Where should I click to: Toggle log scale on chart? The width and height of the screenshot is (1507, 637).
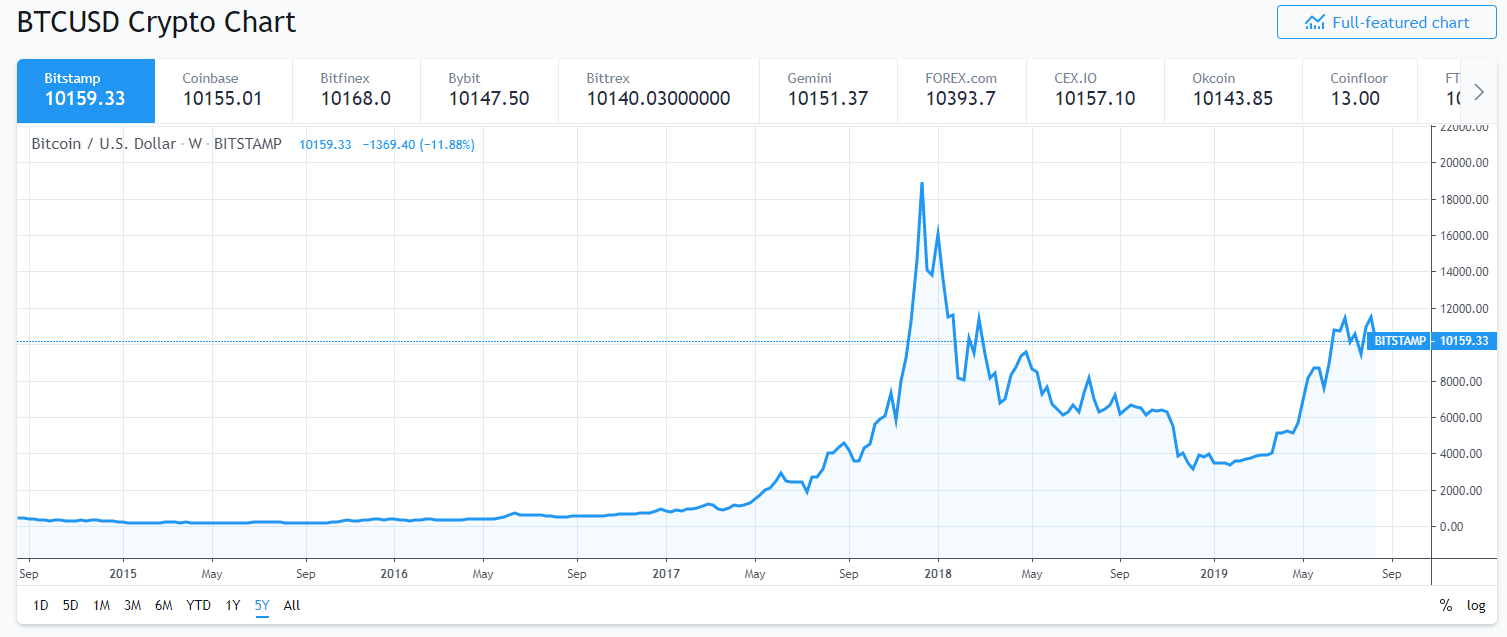point(1476,605)
